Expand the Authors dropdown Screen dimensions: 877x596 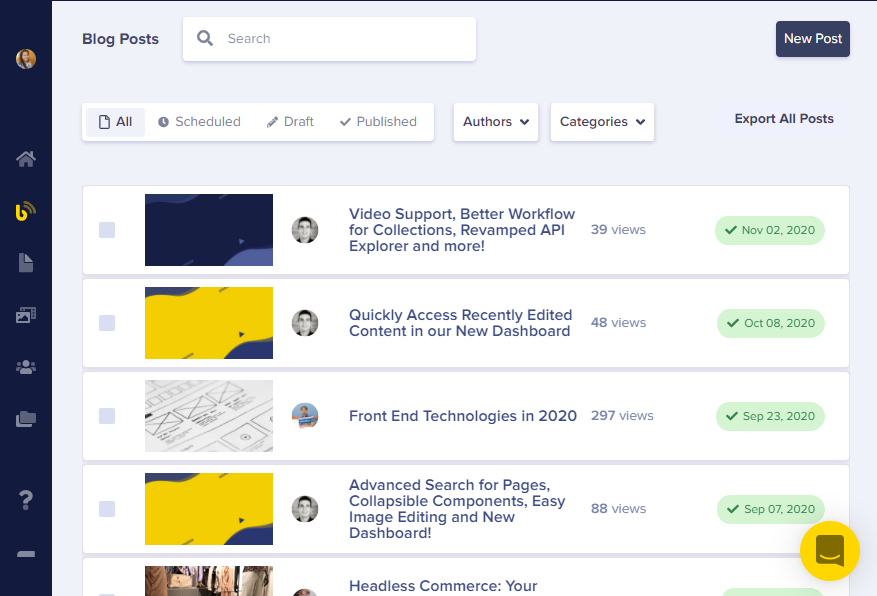496,122
